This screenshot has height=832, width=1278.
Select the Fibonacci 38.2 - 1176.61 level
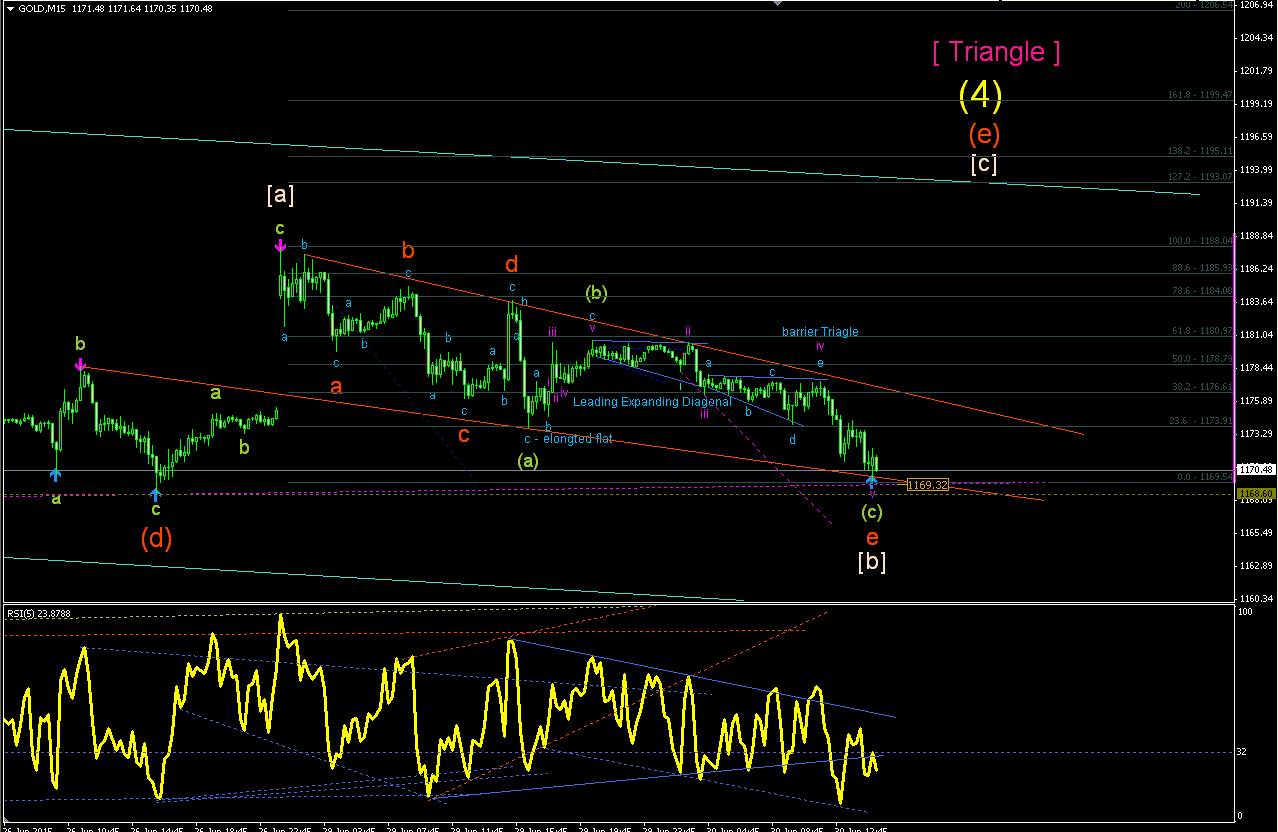point(1202,385)
